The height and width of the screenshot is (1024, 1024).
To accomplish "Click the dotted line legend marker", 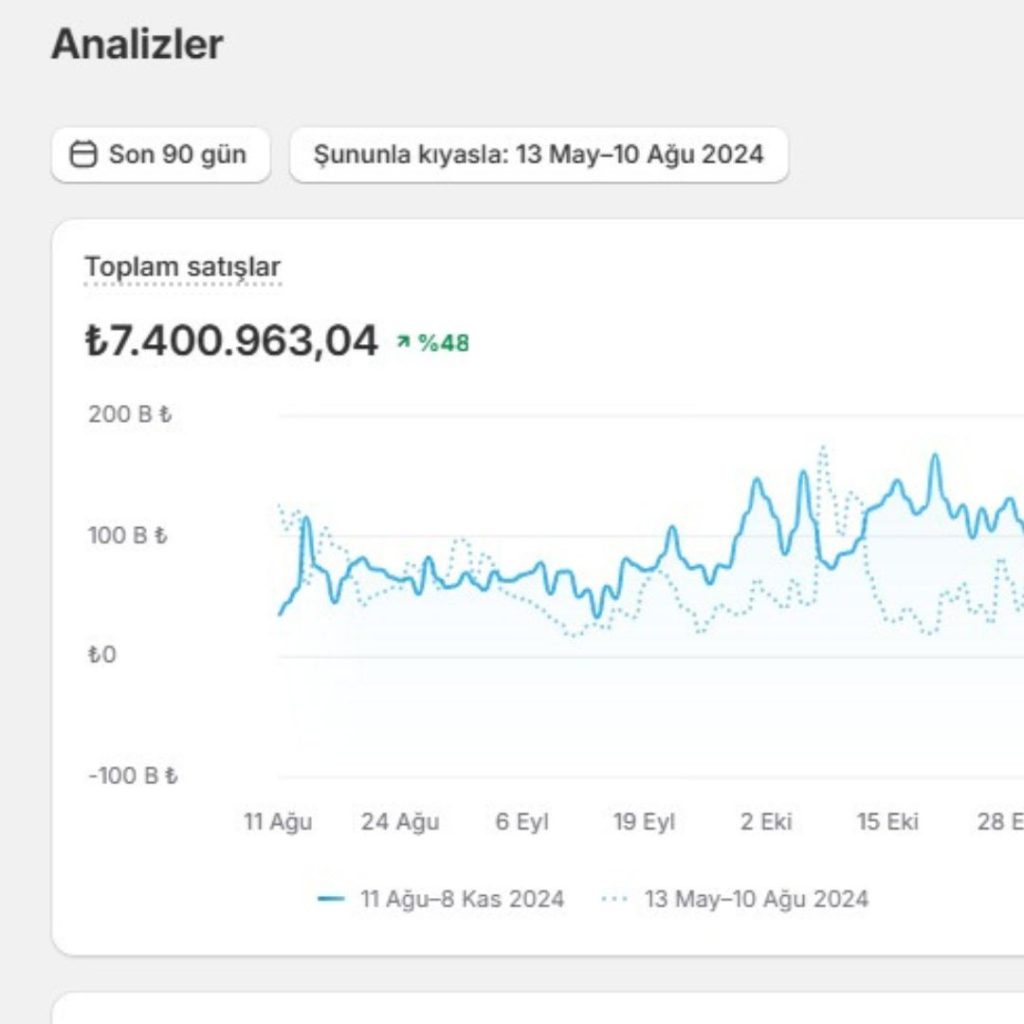I will tap(614, 899).
